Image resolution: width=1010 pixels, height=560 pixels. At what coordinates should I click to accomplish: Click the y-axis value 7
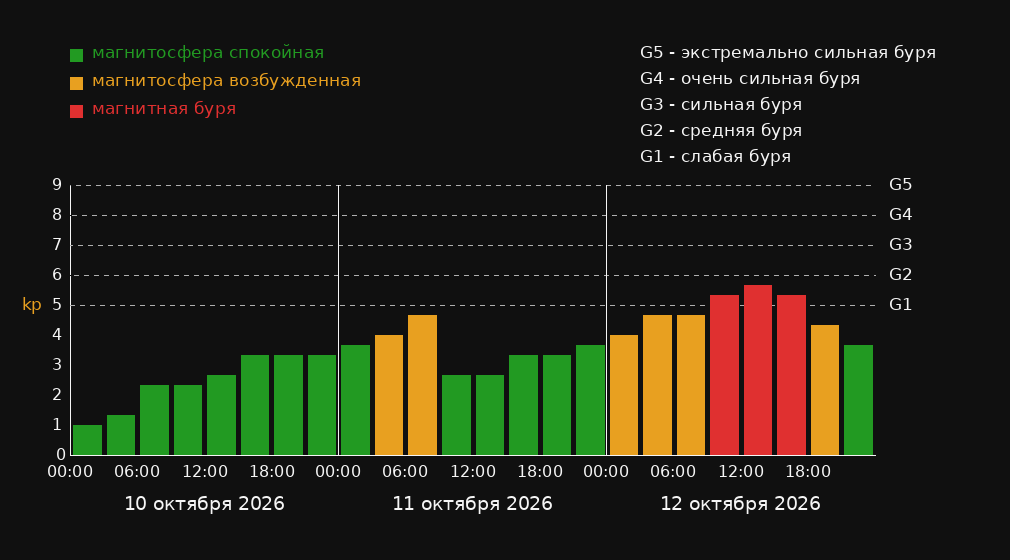pyautogui.click(x=57, y=245)
